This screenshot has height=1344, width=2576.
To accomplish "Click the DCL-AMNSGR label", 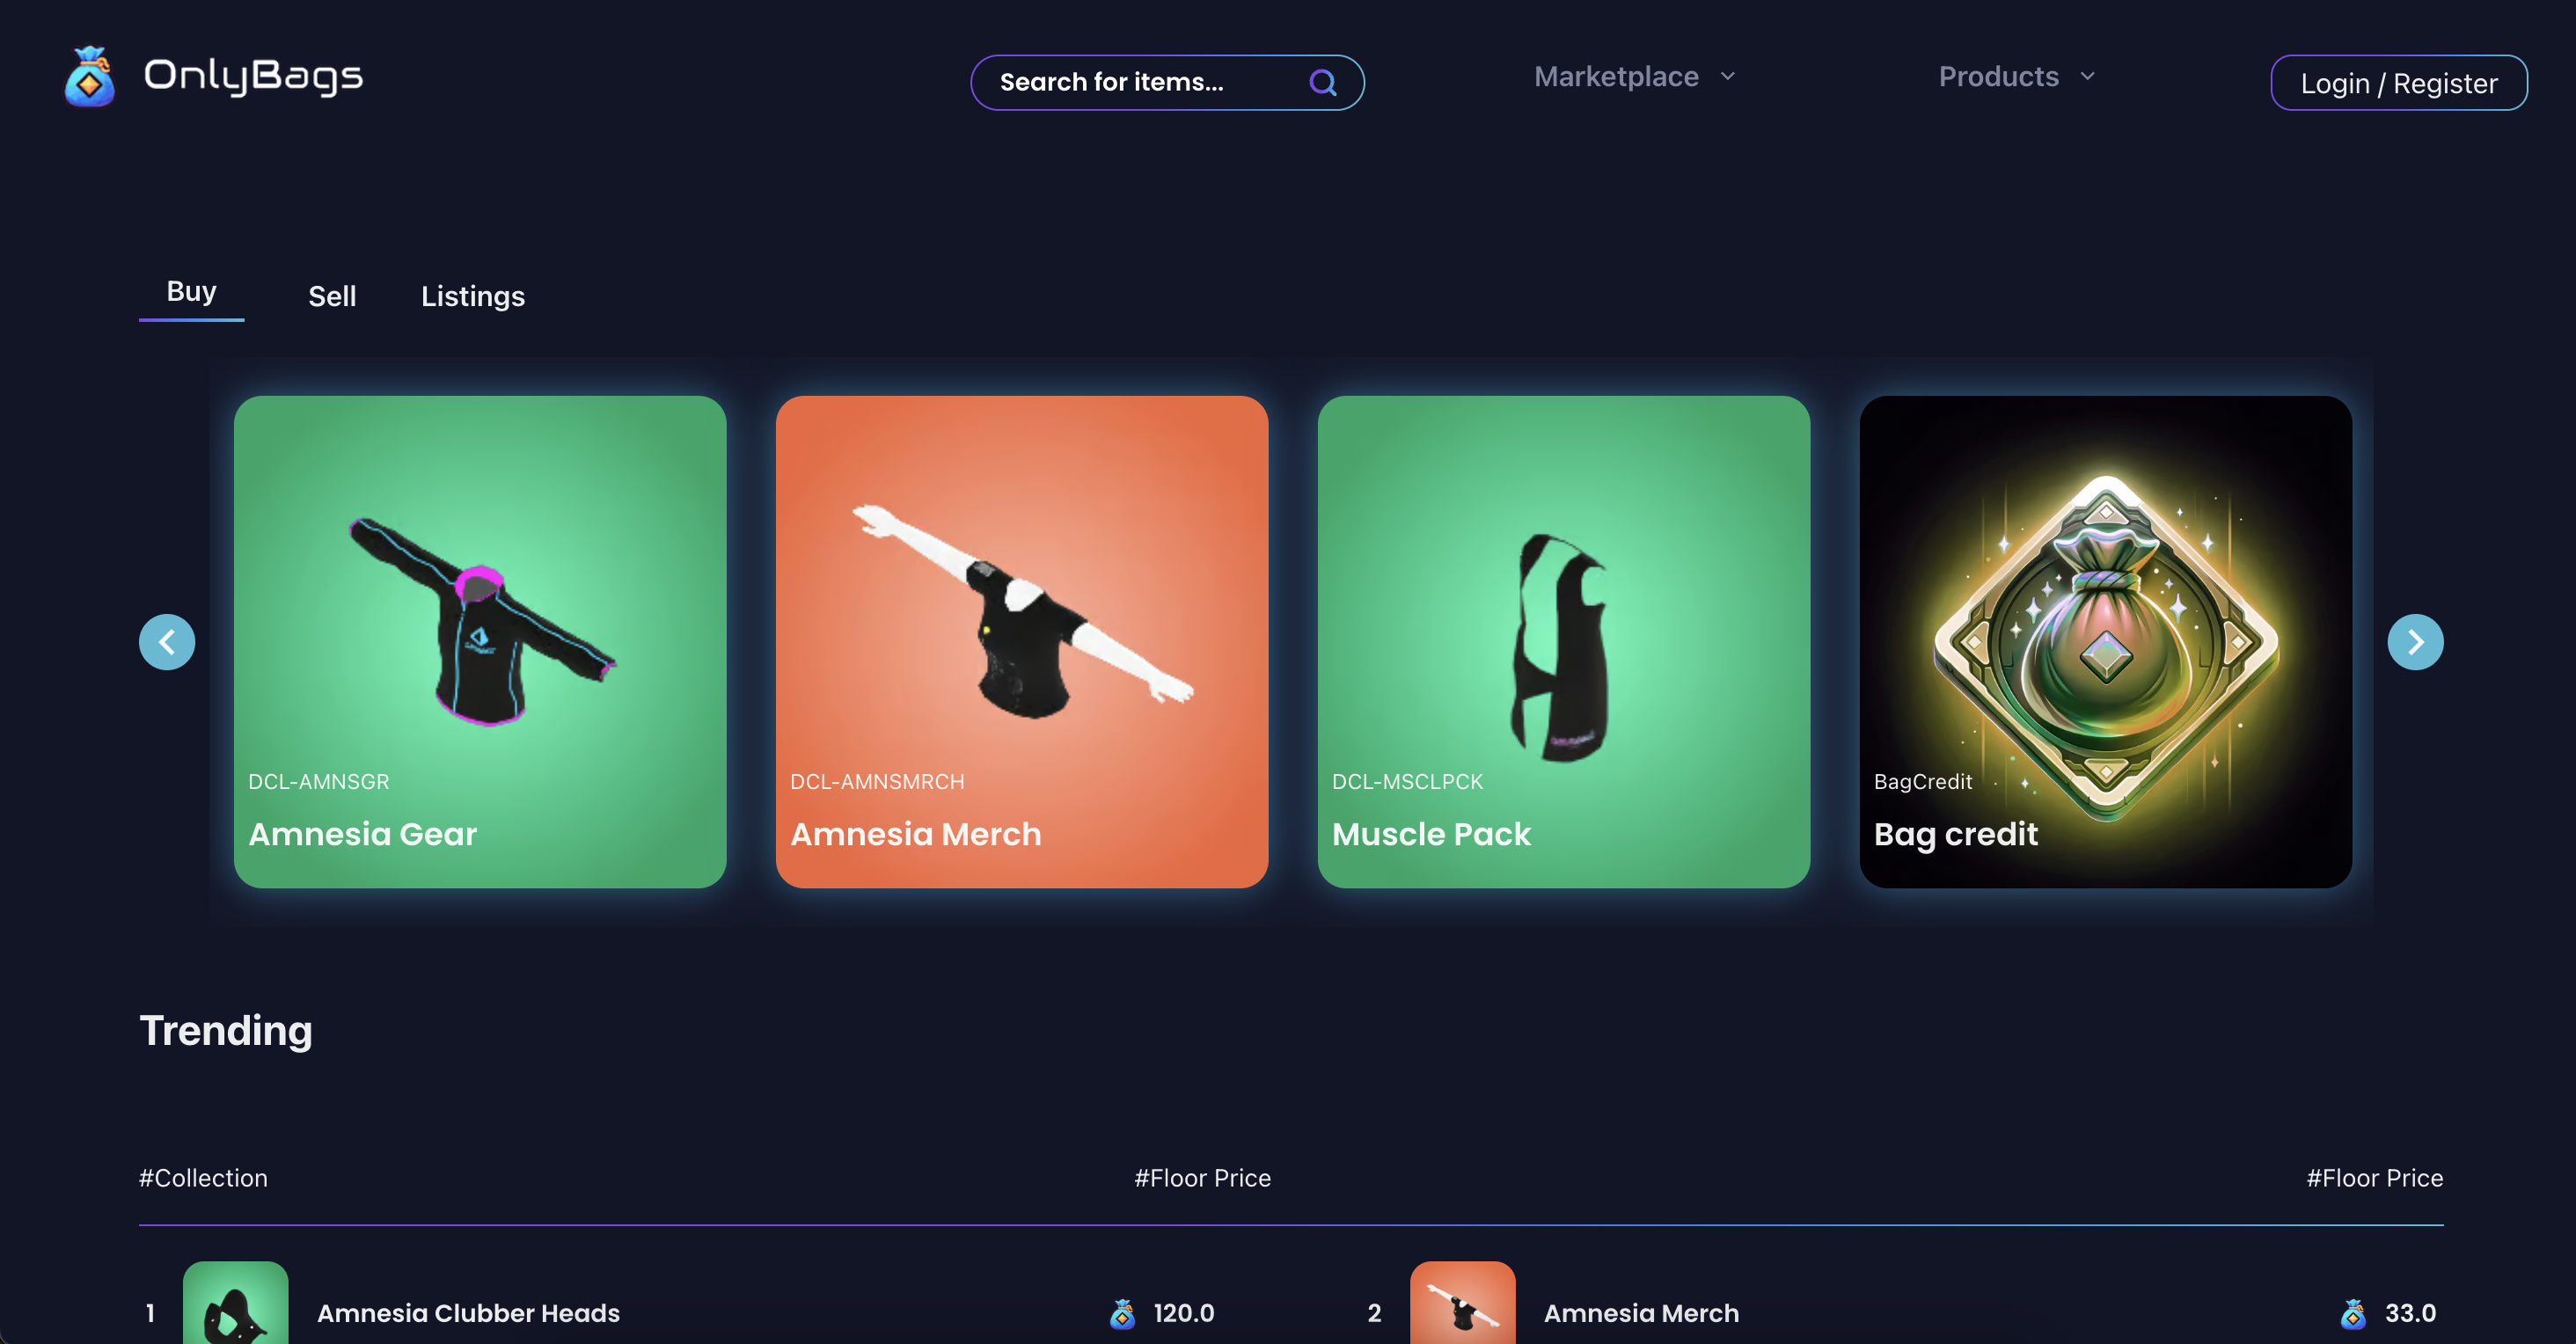I will [x=319, y=782].
